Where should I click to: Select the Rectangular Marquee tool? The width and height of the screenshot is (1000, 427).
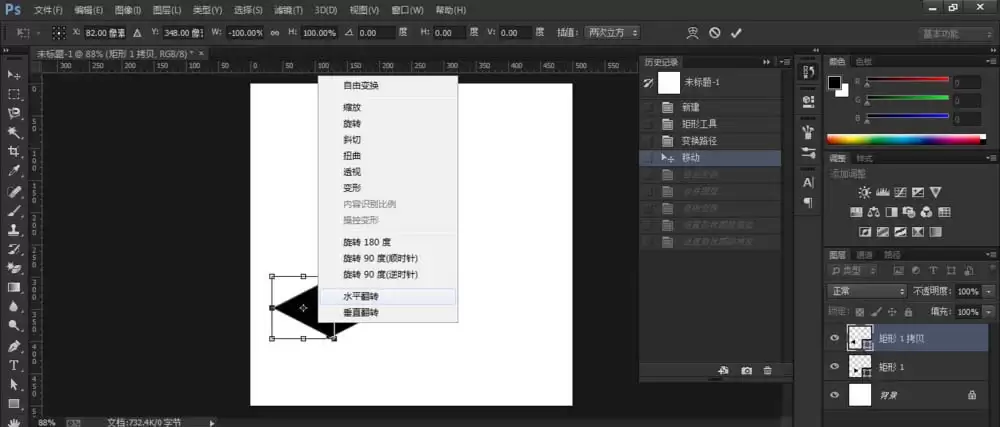click(14, 94)
